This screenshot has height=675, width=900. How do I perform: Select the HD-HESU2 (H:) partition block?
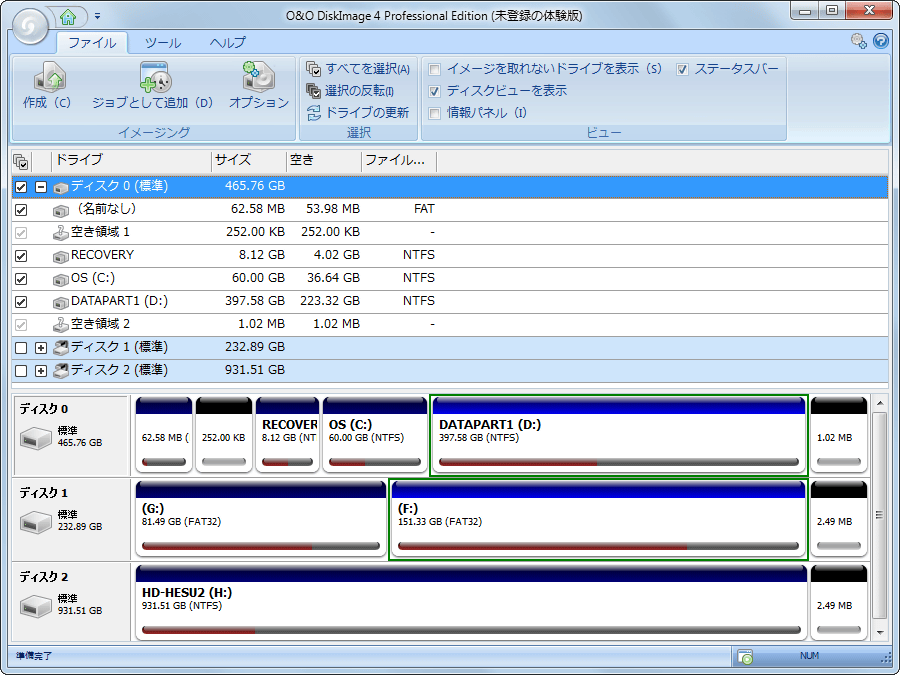pos(471,603)
